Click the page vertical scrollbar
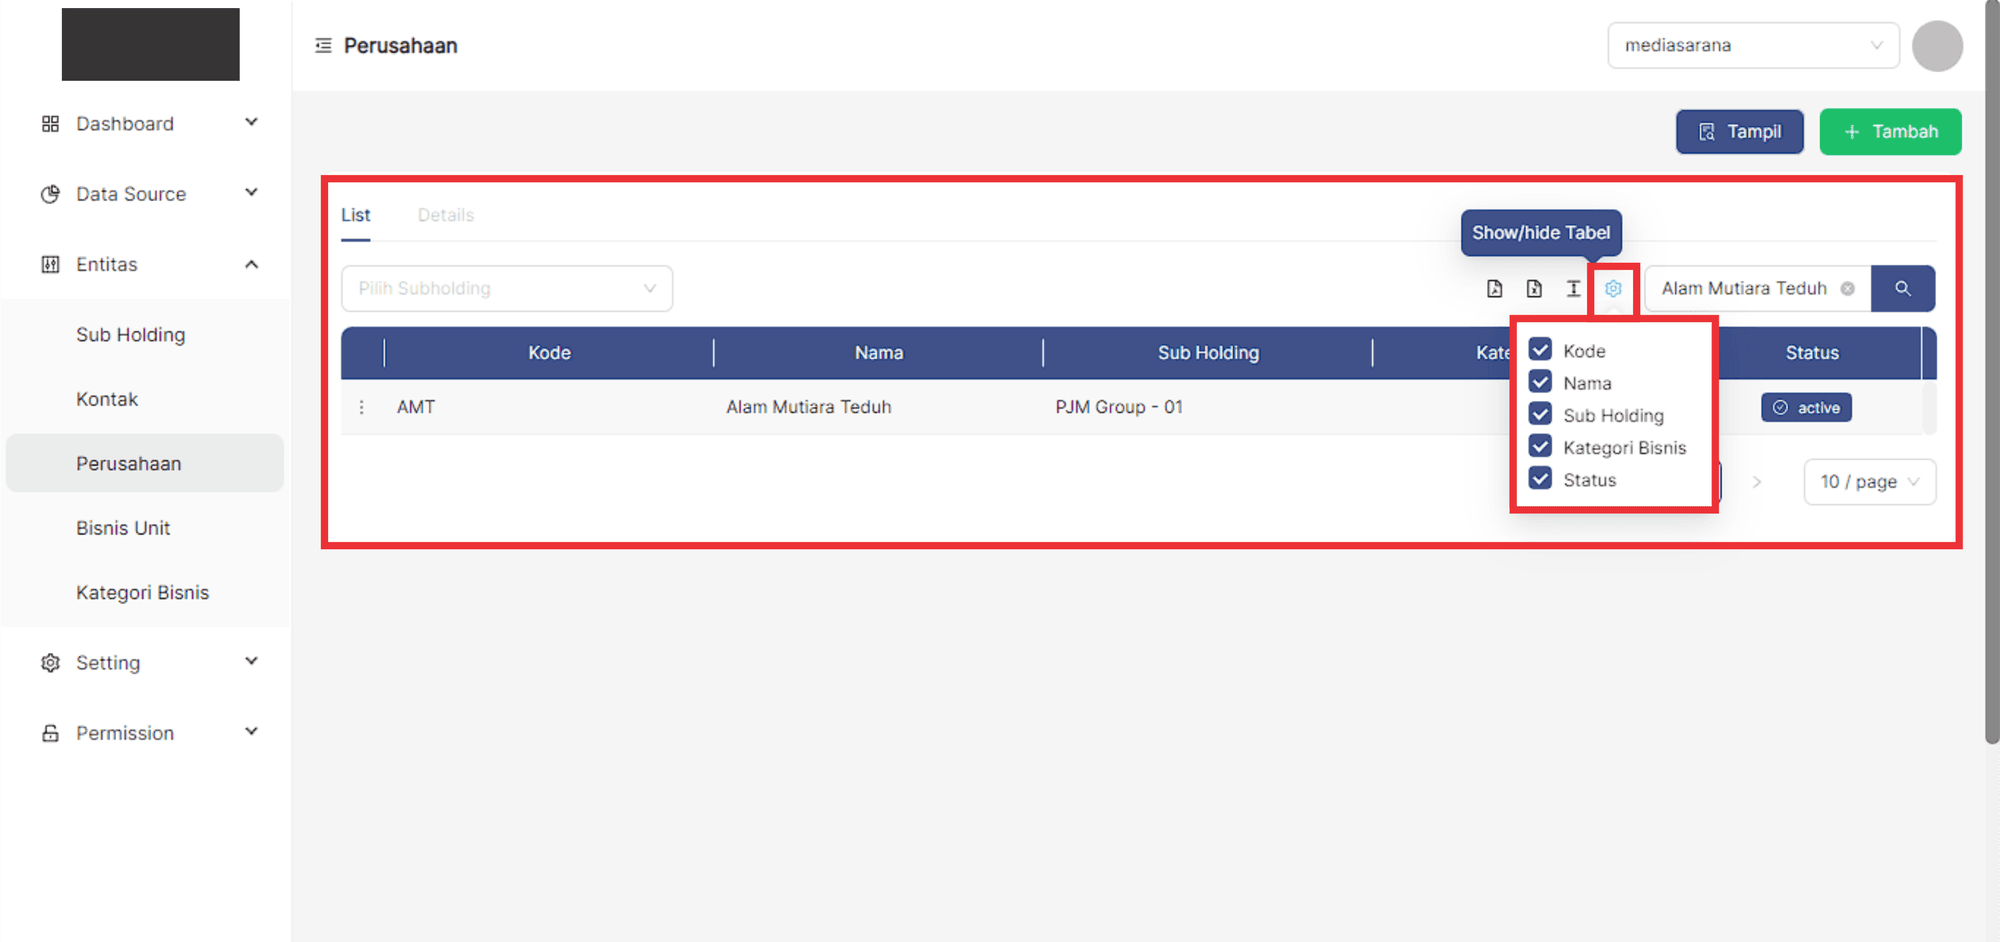Screen dimensions: 2000x942 click(x=1991, y=400)
